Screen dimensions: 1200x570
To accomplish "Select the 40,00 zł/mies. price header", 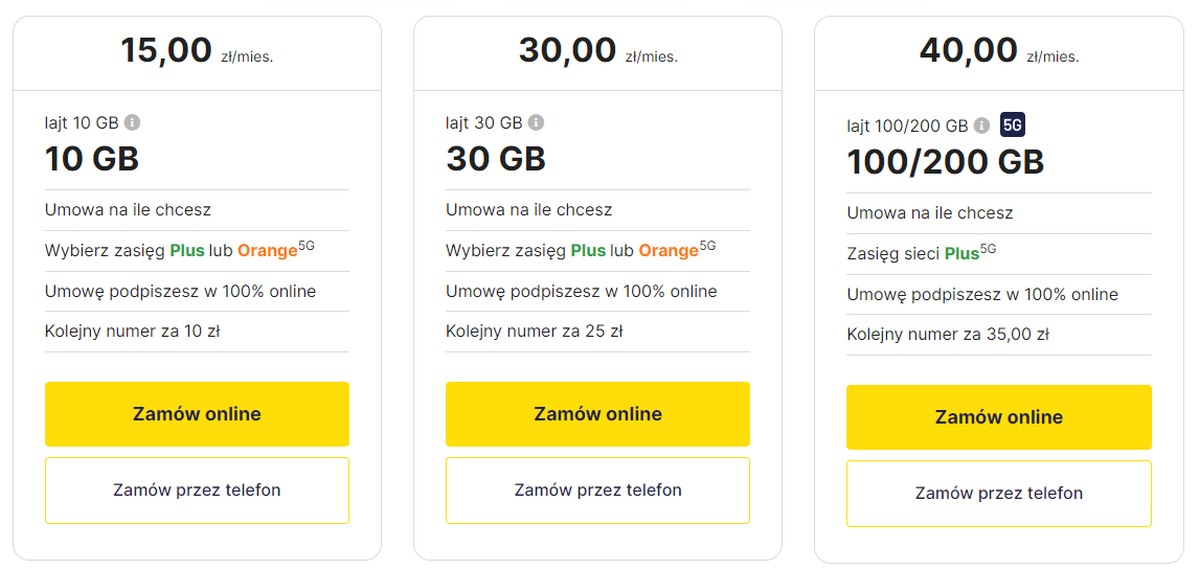I will [998, 51].
